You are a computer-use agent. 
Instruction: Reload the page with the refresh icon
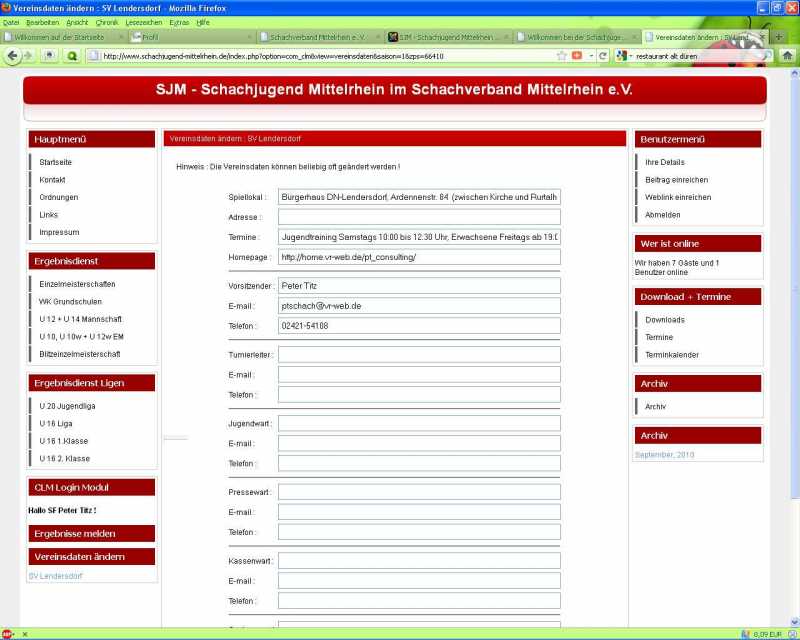tap(603, 56)
